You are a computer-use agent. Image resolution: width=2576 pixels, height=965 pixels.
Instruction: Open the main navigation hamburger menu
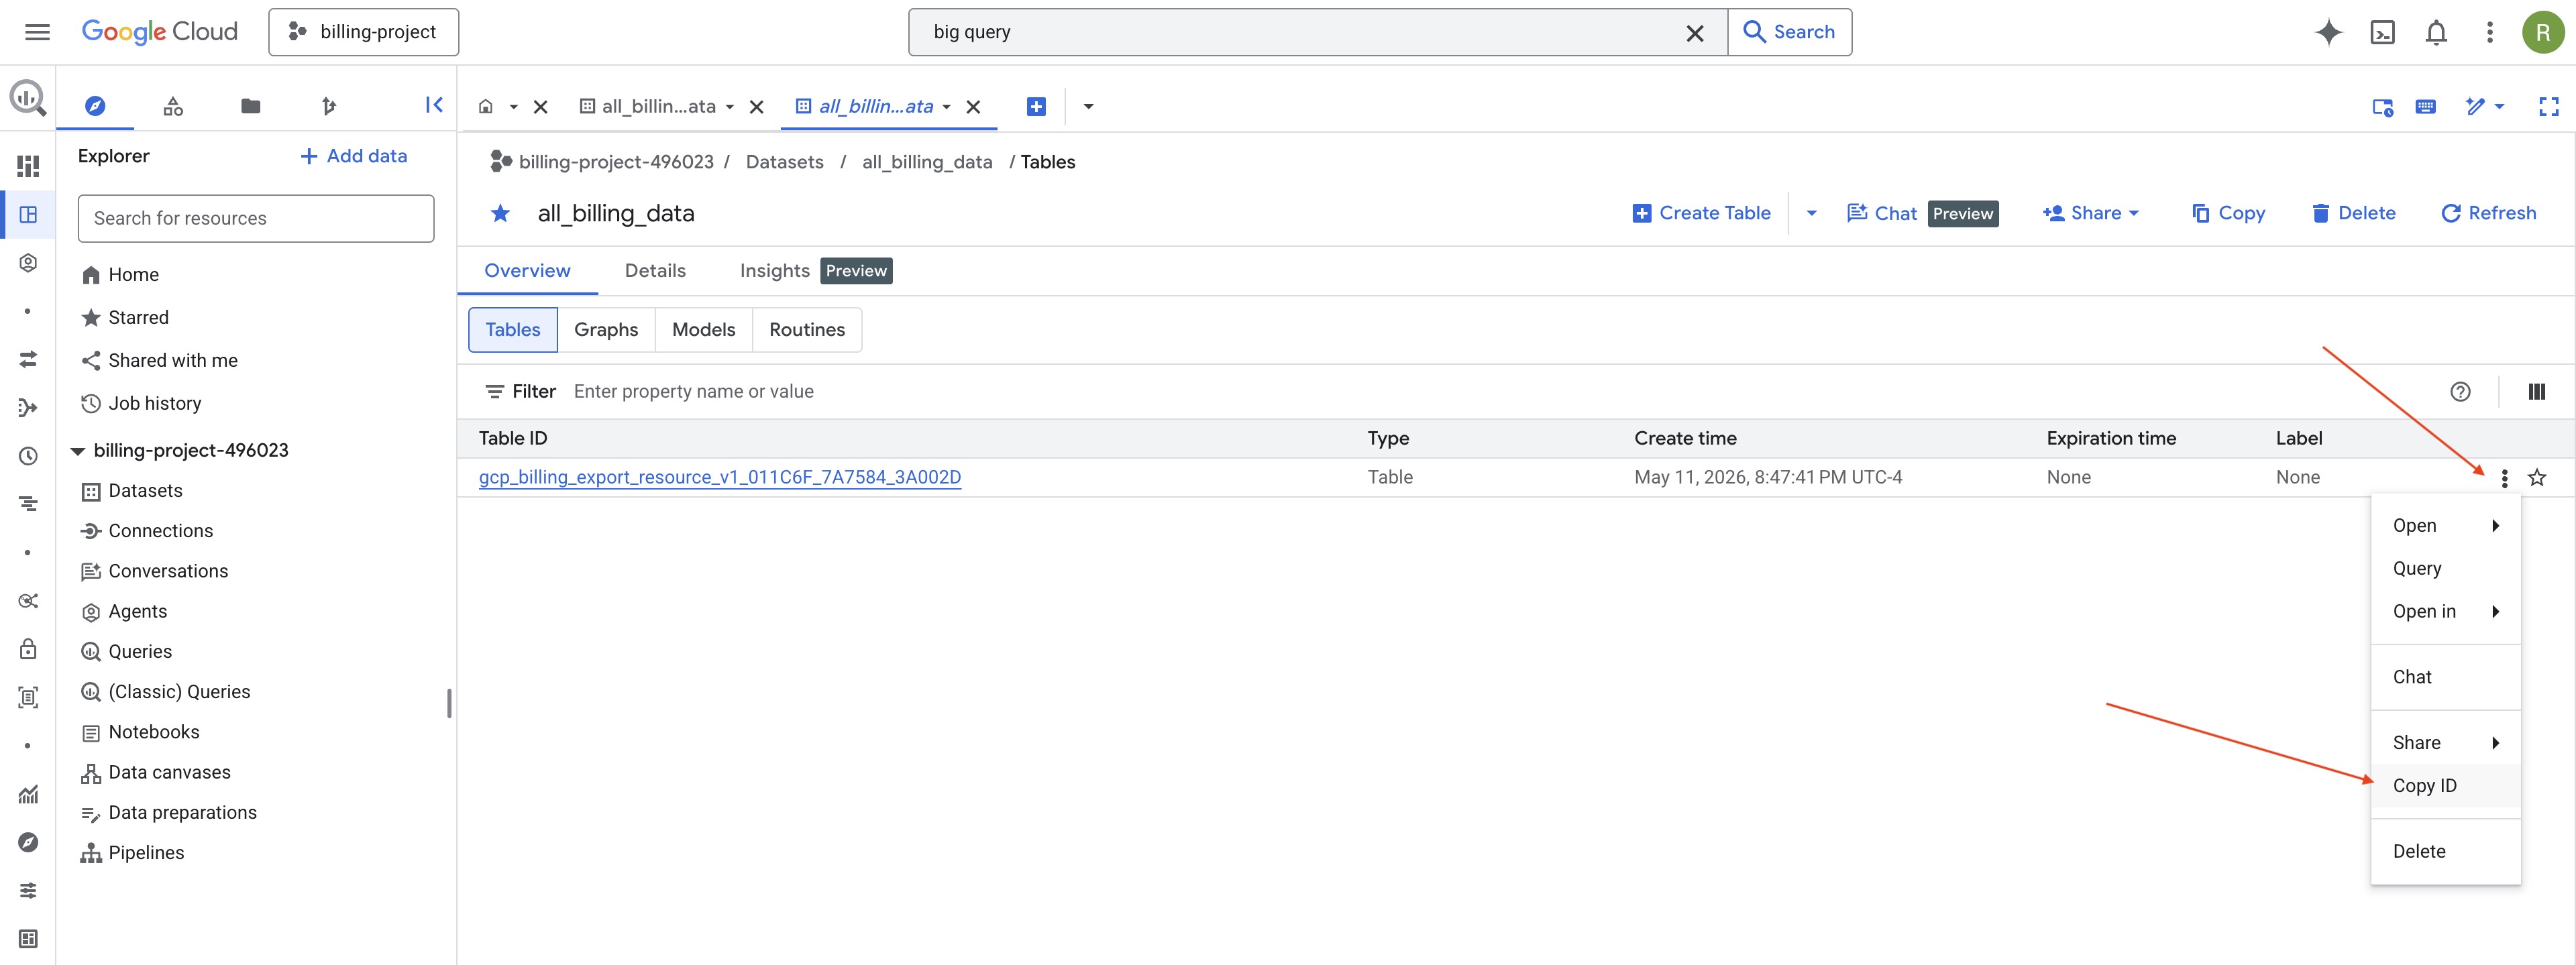(37, 32)
